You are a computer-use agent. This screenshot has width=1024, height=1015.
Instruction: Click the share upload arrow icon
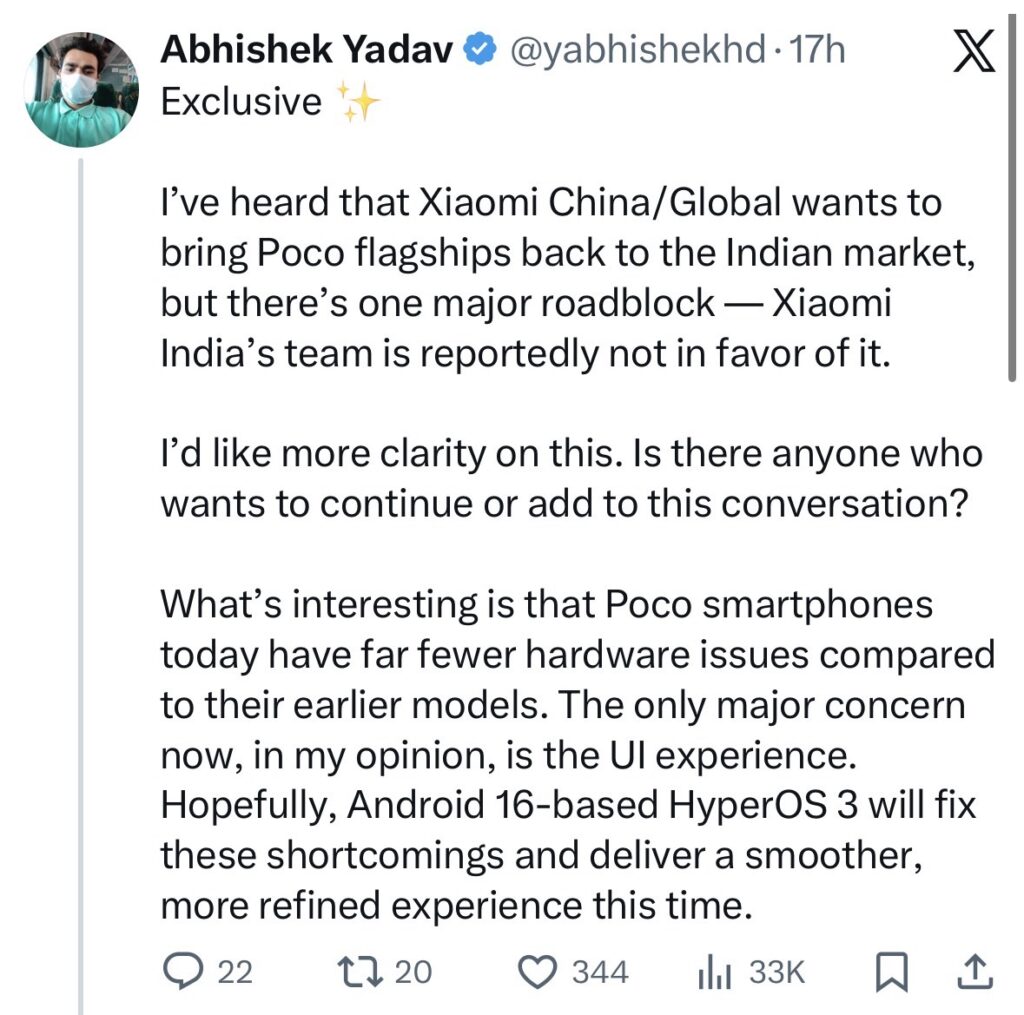(x=976, y=970)
